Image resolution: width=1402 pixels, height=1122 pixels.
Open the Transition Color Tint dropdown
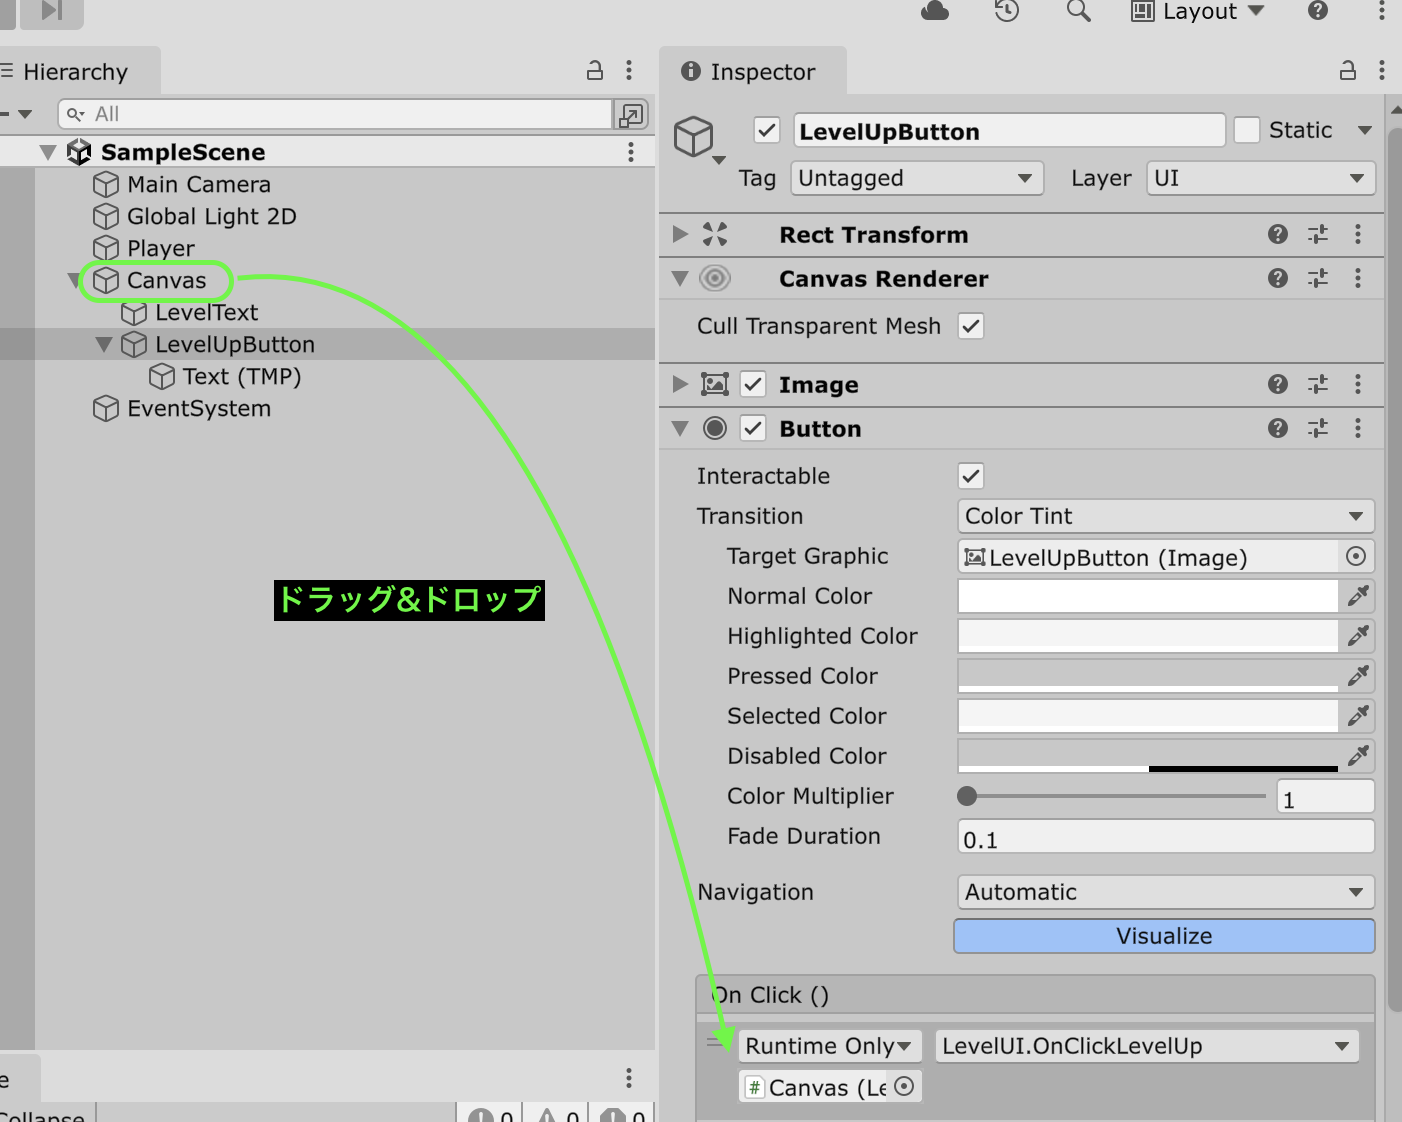point(1164,516)
